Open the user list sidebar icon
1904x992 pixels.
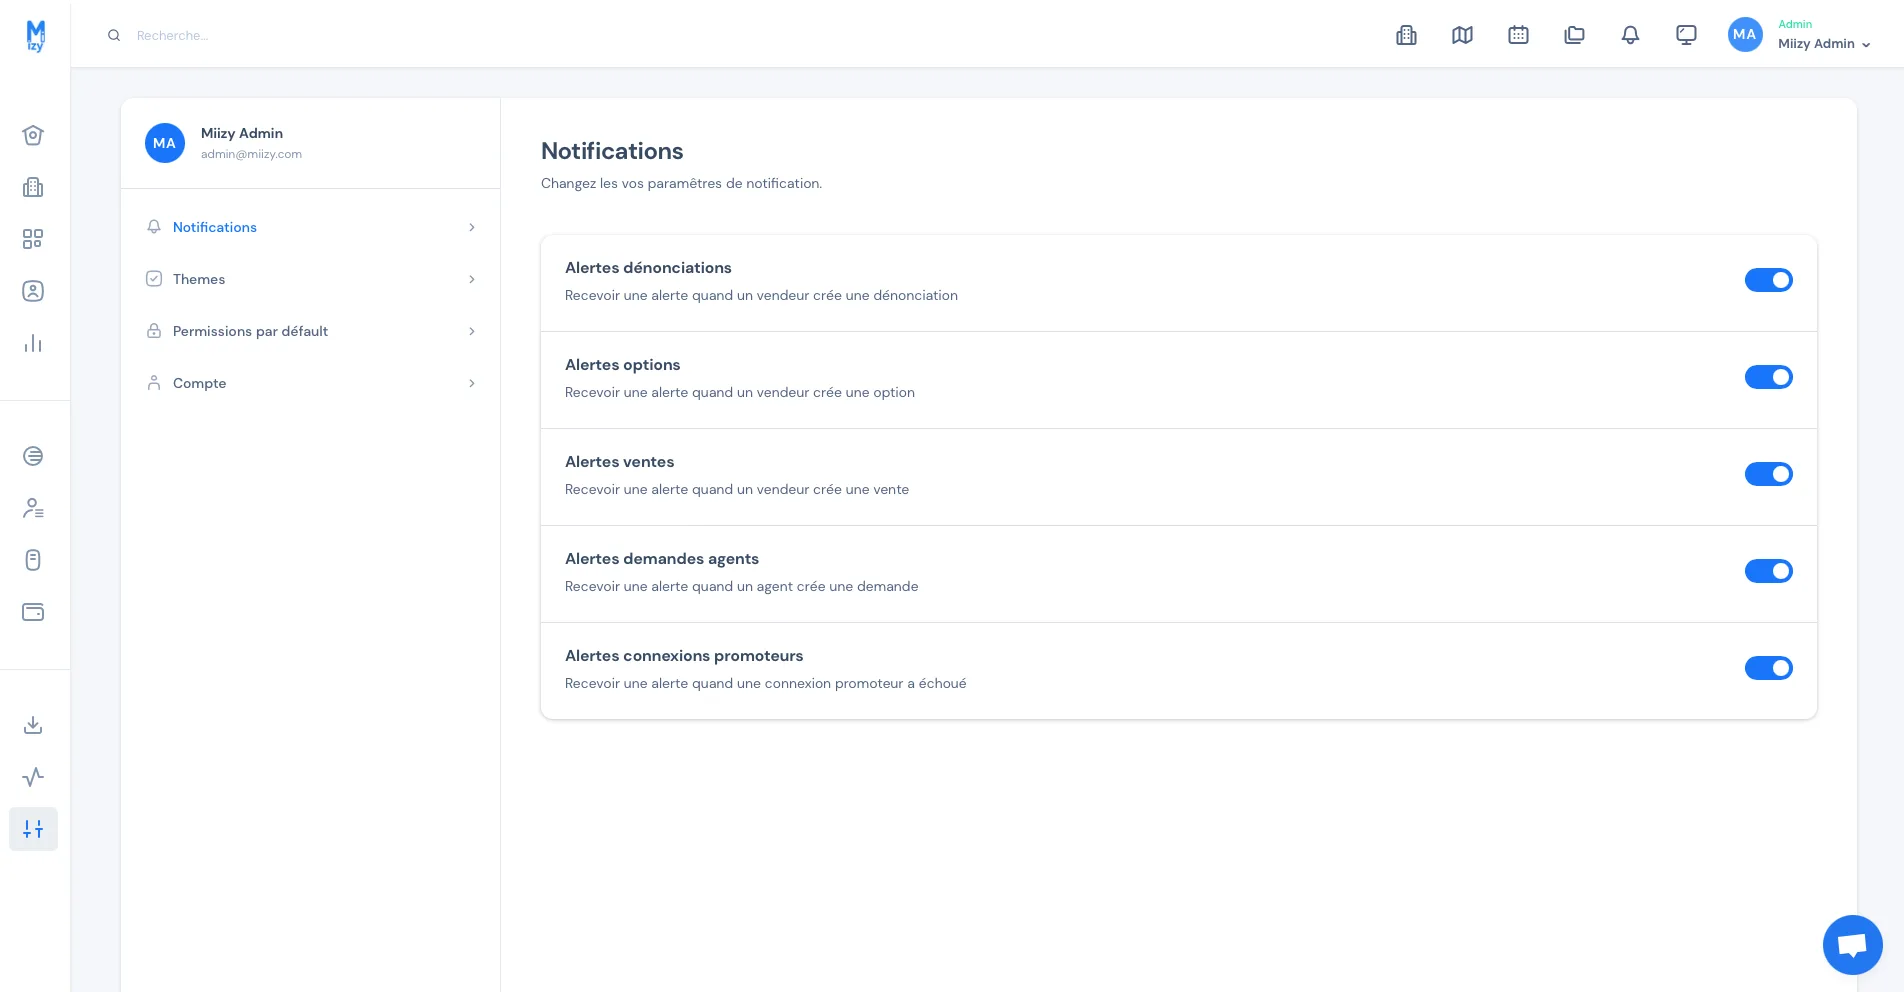tap(33, 508)
